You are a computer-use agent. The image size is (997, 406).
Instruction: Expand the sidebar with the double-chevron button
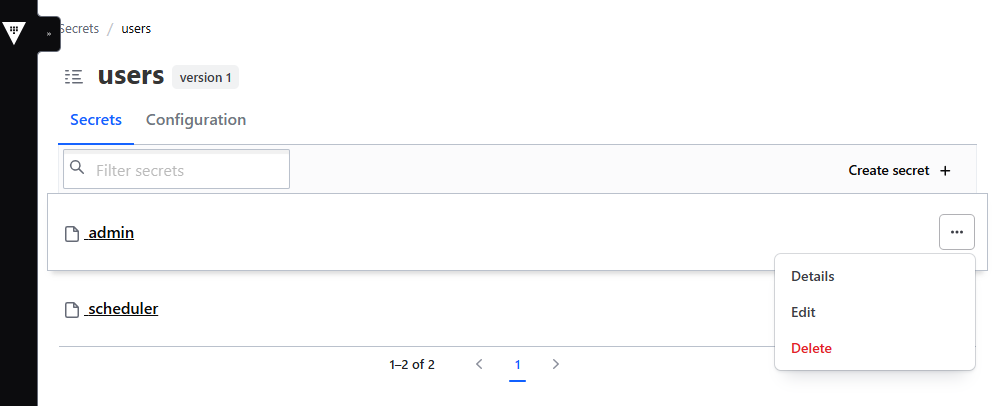49,34
